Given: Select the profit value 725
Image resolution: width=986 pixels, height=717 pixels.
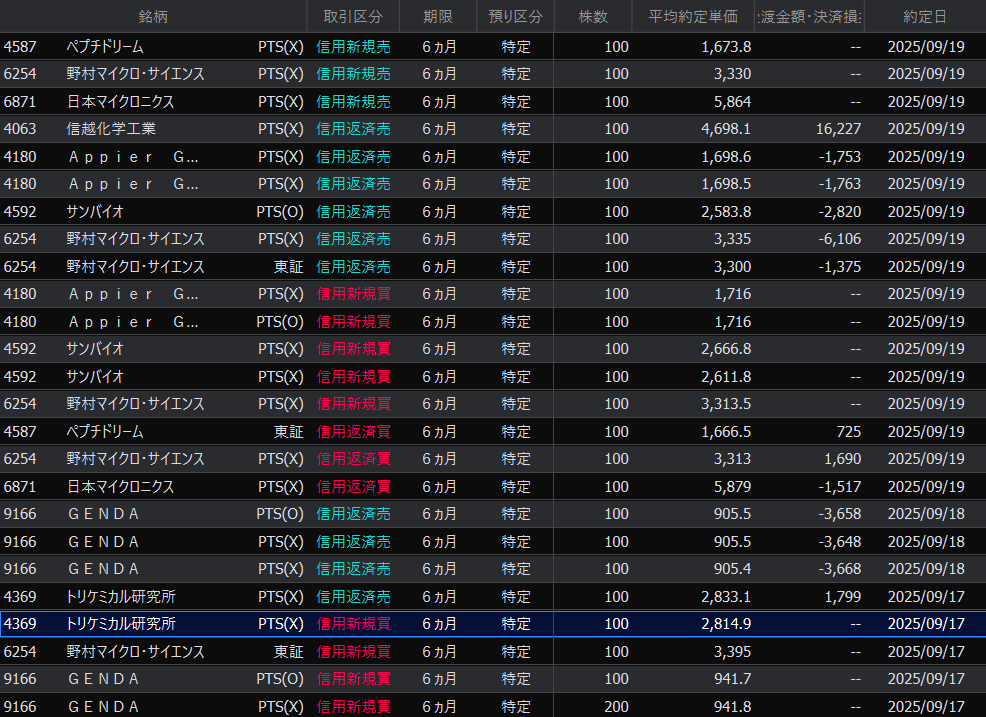Looking at the screenshot, I should (x=849, y=431).
